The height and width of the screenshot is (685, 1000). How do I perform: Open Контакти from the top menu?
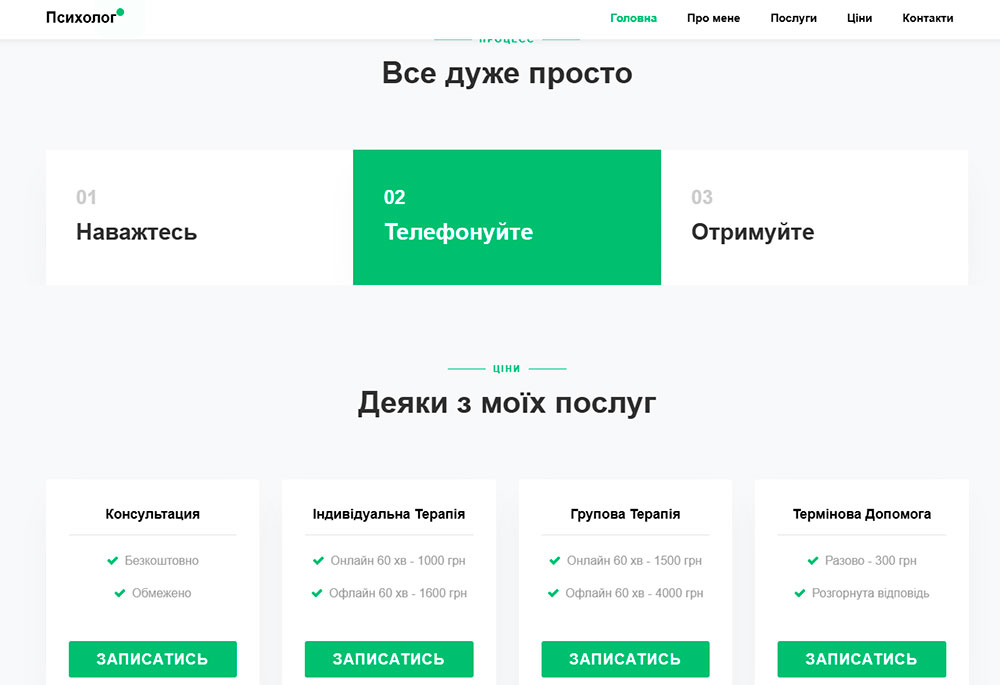point(927,18)
